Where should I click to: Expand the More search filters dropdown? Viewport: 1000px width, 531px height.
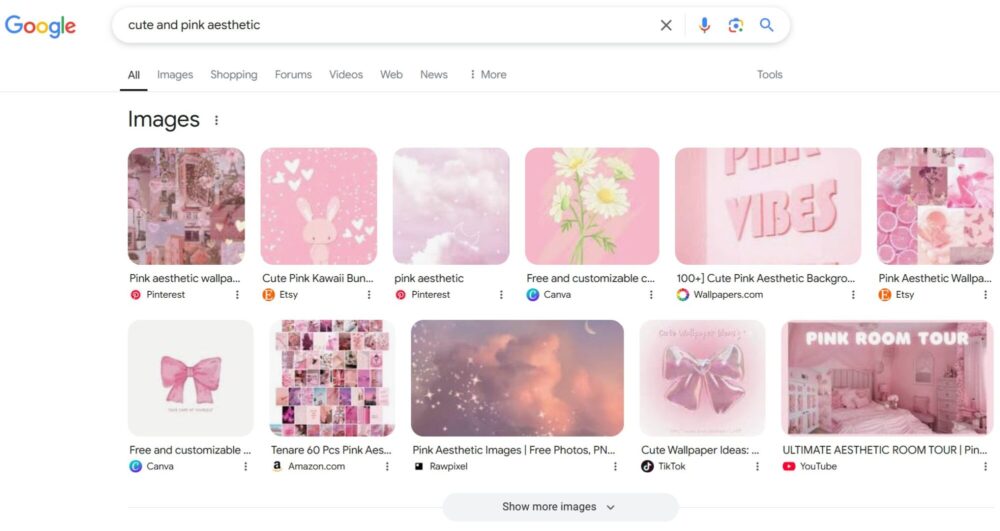coord(487,75)
